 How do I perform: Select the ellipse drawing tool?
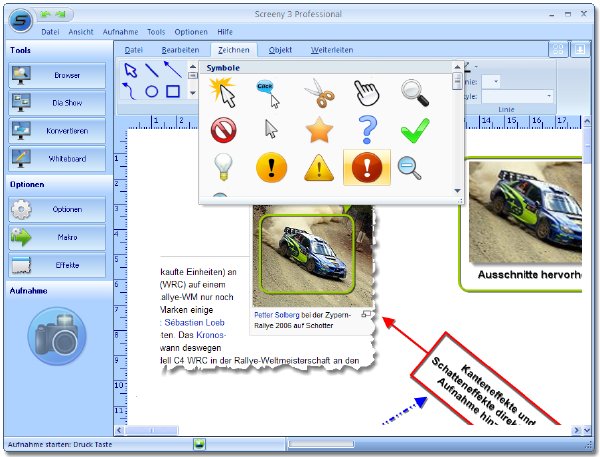152,91
